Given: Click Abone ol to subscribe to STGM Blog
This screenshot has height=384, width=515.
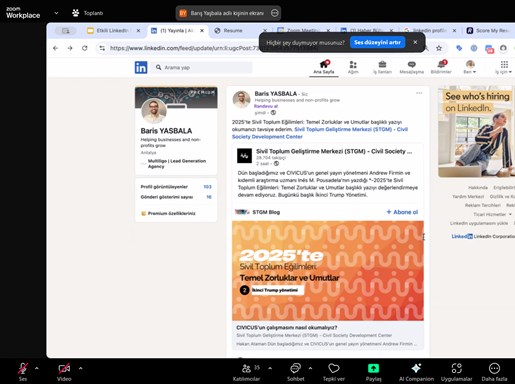Looking at the screenshot, I should click(402, 212).
